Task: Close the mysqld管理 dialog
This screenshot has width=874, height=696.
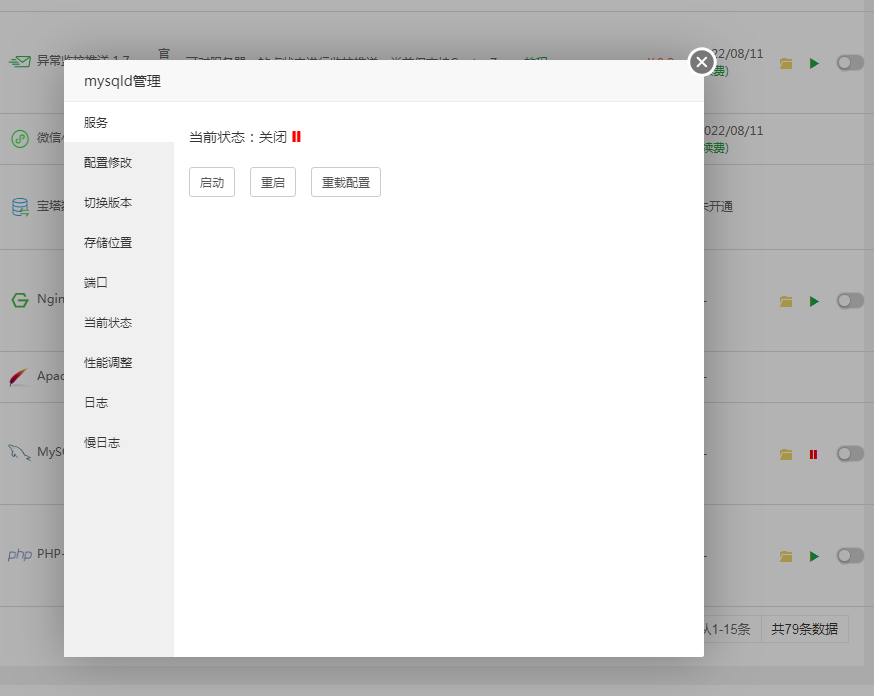Action: (702, 62)
